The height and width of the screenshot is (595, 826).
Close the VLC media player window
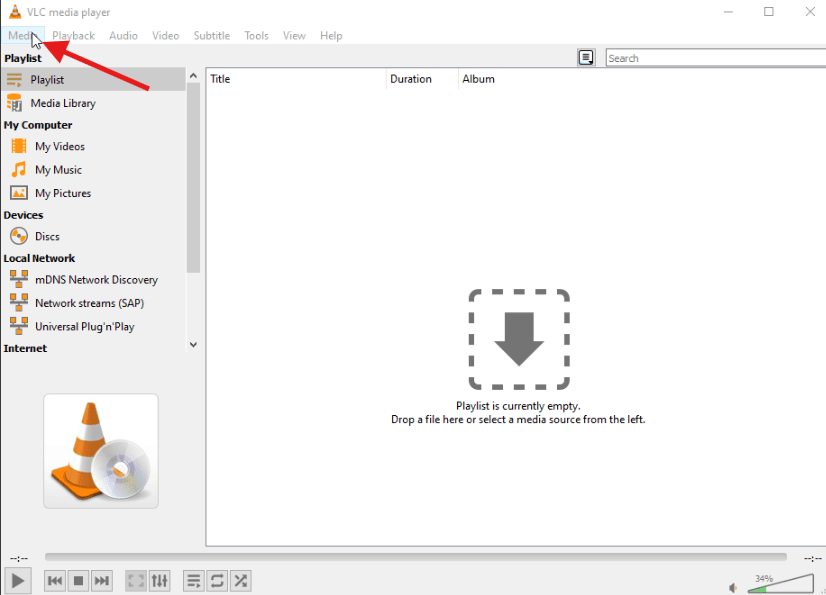(x=810, y=12)
